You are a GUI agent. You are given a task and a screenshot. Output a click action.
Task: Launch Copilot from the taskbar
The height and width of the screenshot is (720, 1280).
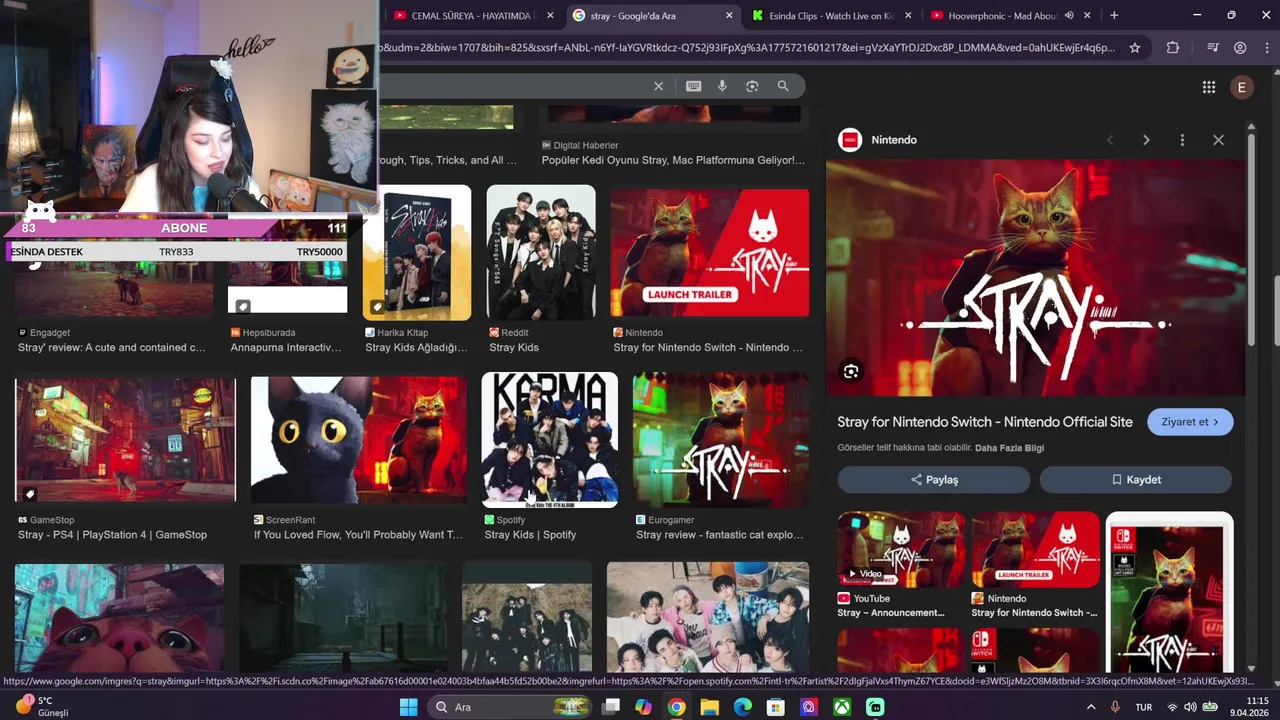point(643,707)
